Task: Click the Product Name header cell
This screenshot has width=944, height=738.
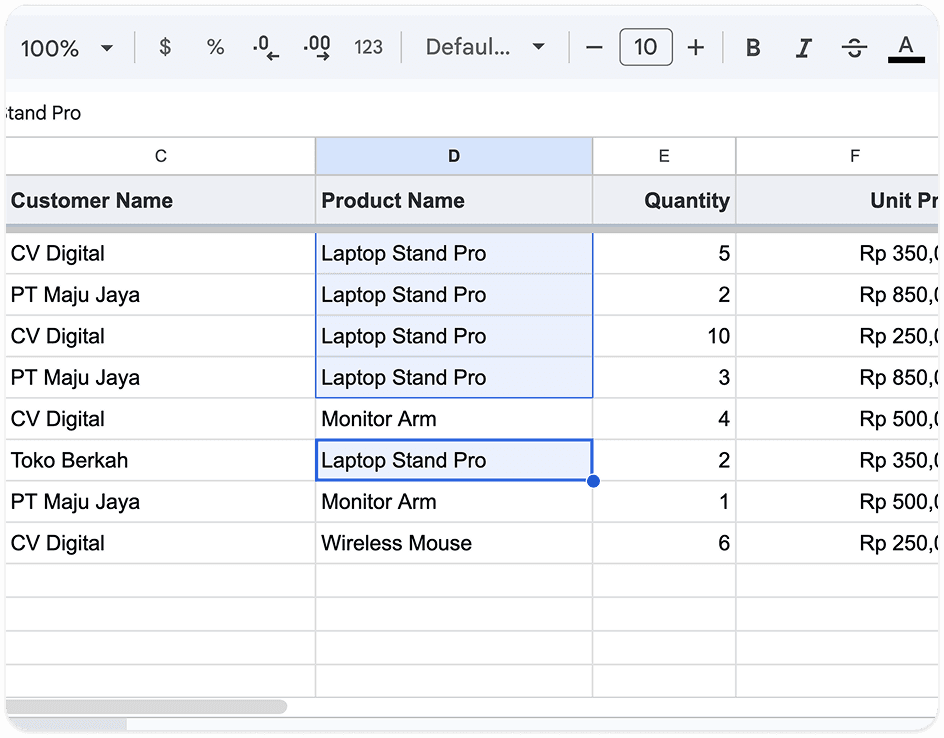Action: tap(454, 200)
